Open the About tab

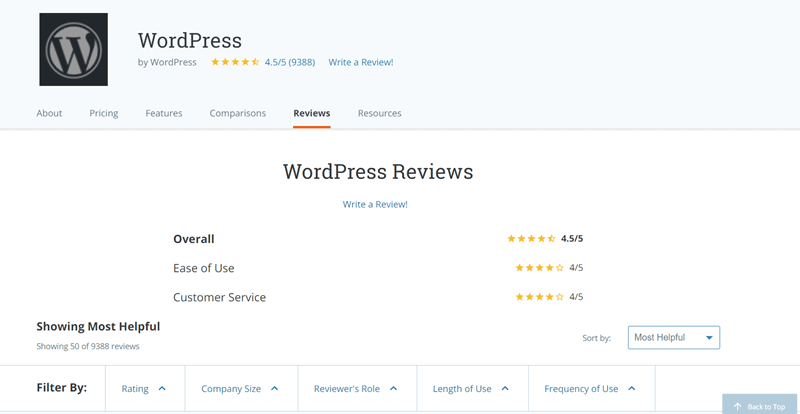49,113
